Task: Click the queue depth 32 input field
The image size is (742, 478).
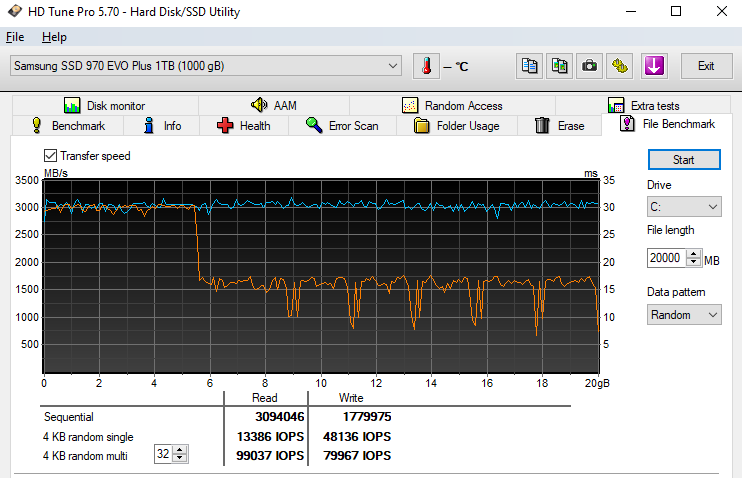Action: [x=163, y=454]
